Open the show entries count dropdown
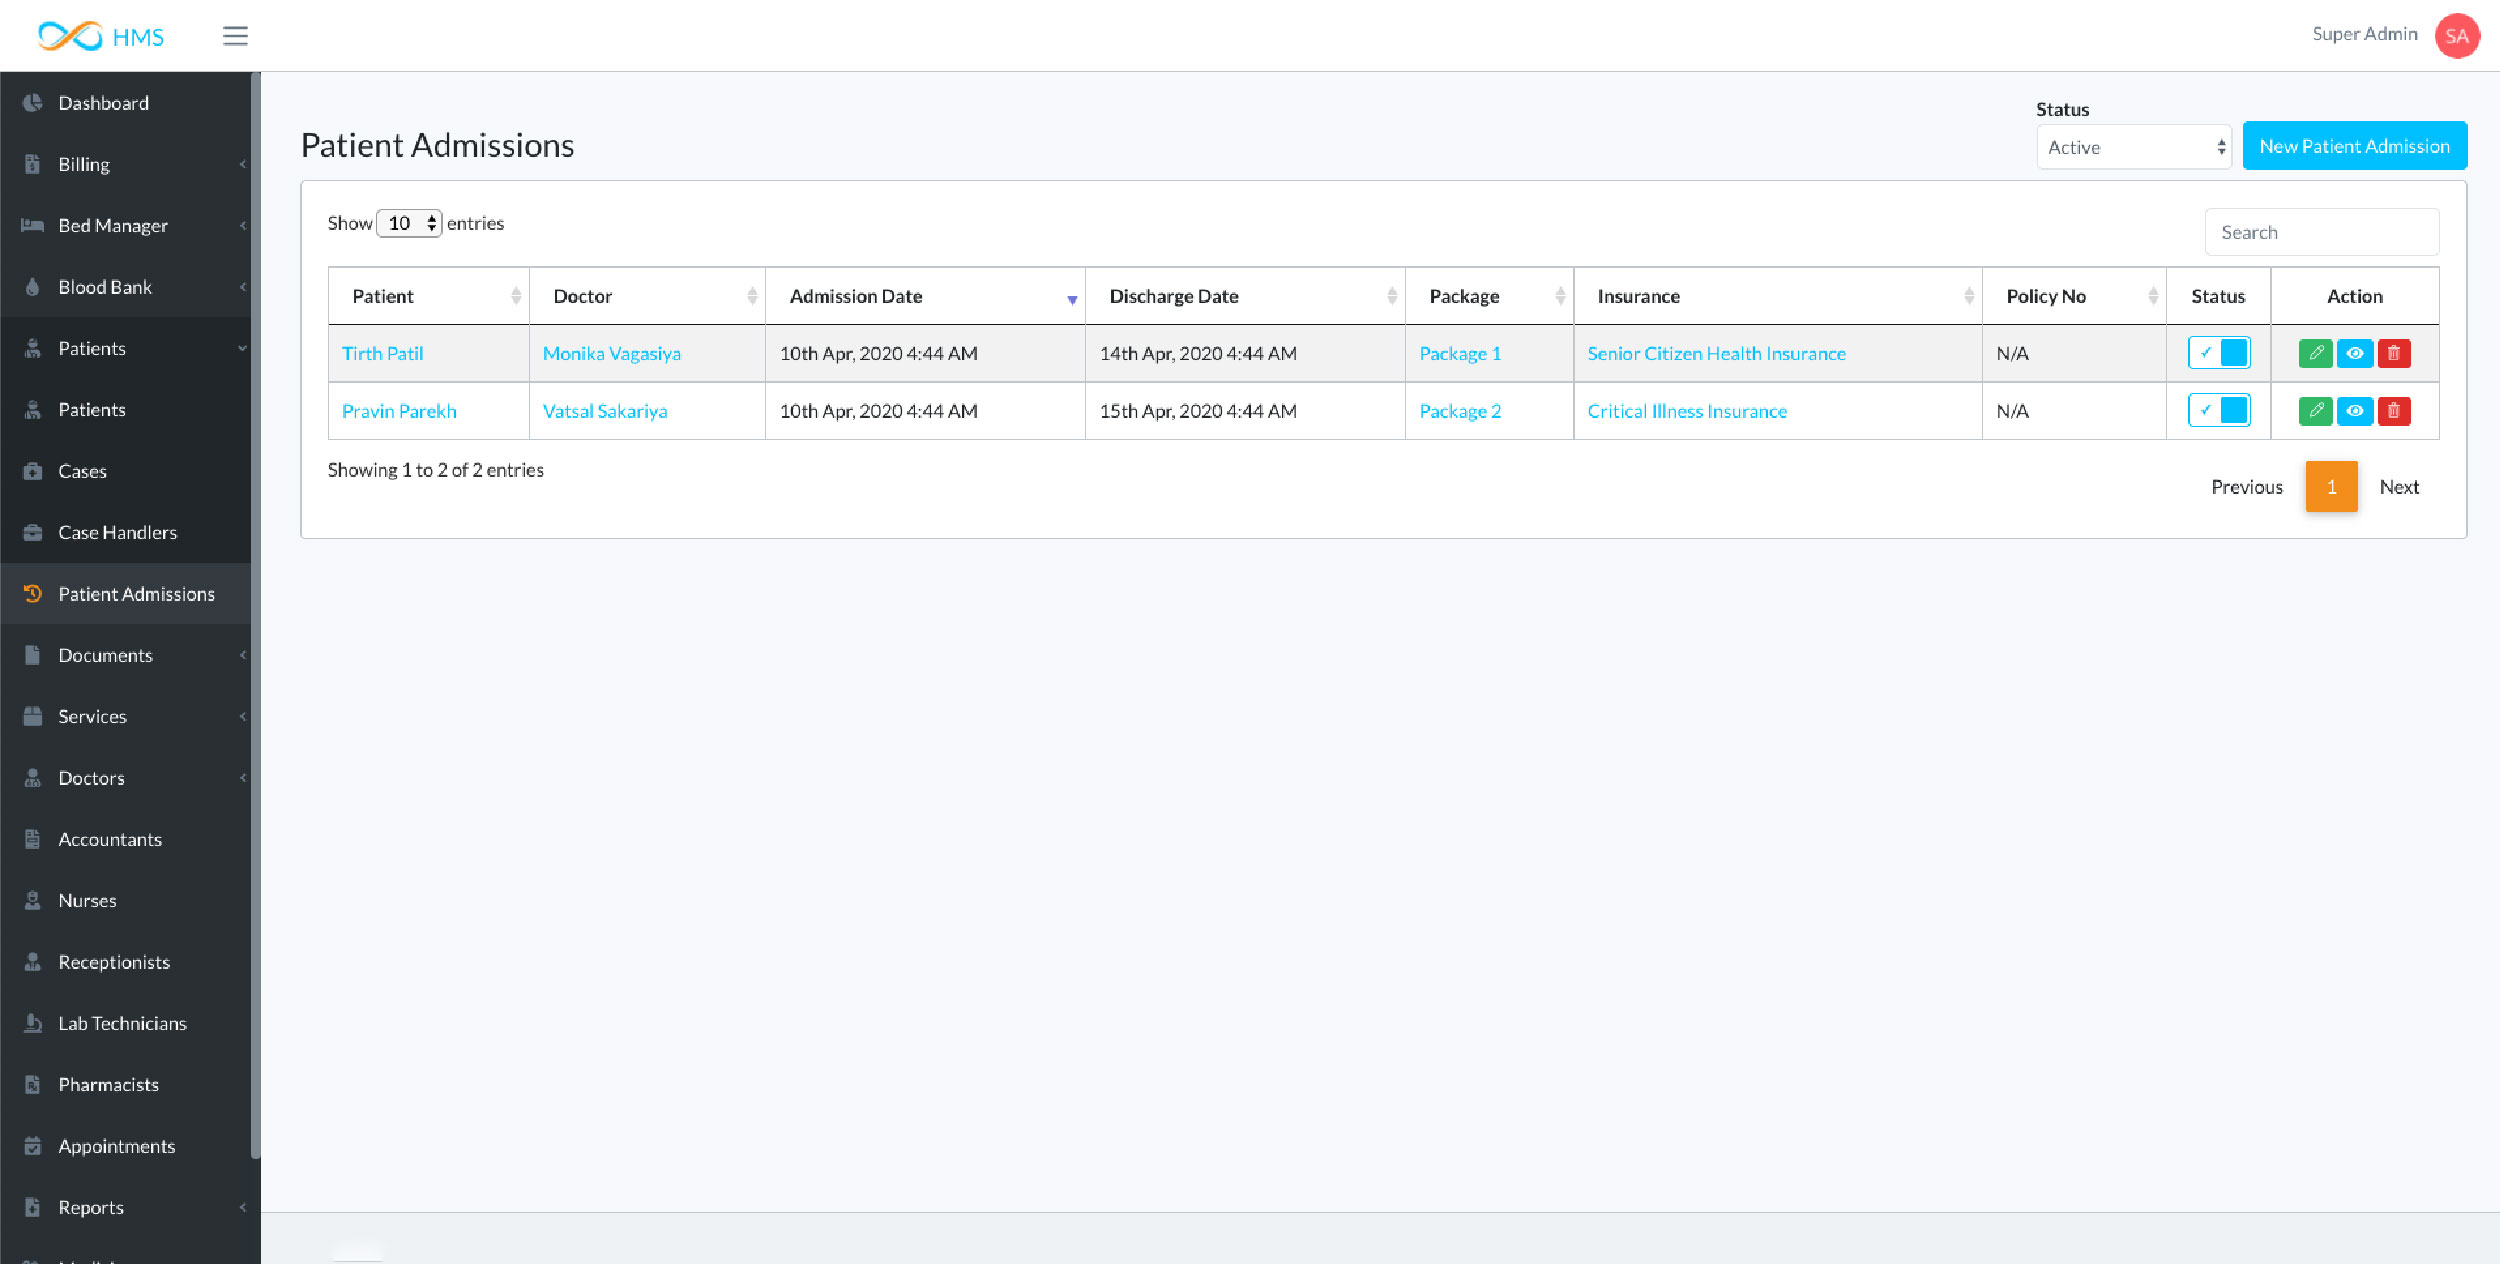 409,223
